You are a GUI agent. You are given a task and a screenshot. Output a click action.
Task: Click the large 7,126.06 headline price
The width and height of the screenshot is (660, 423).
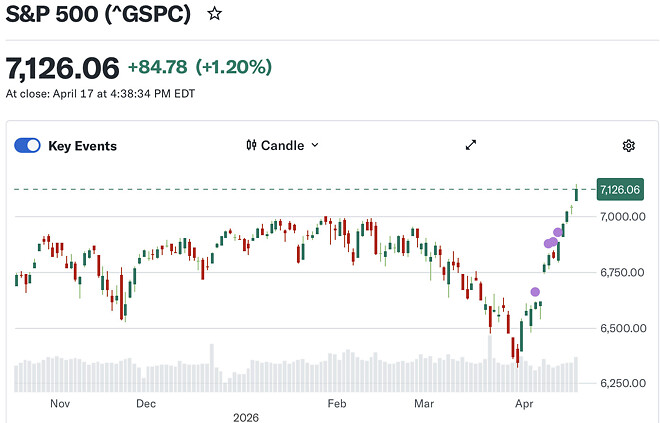click(x=62, y=67)
